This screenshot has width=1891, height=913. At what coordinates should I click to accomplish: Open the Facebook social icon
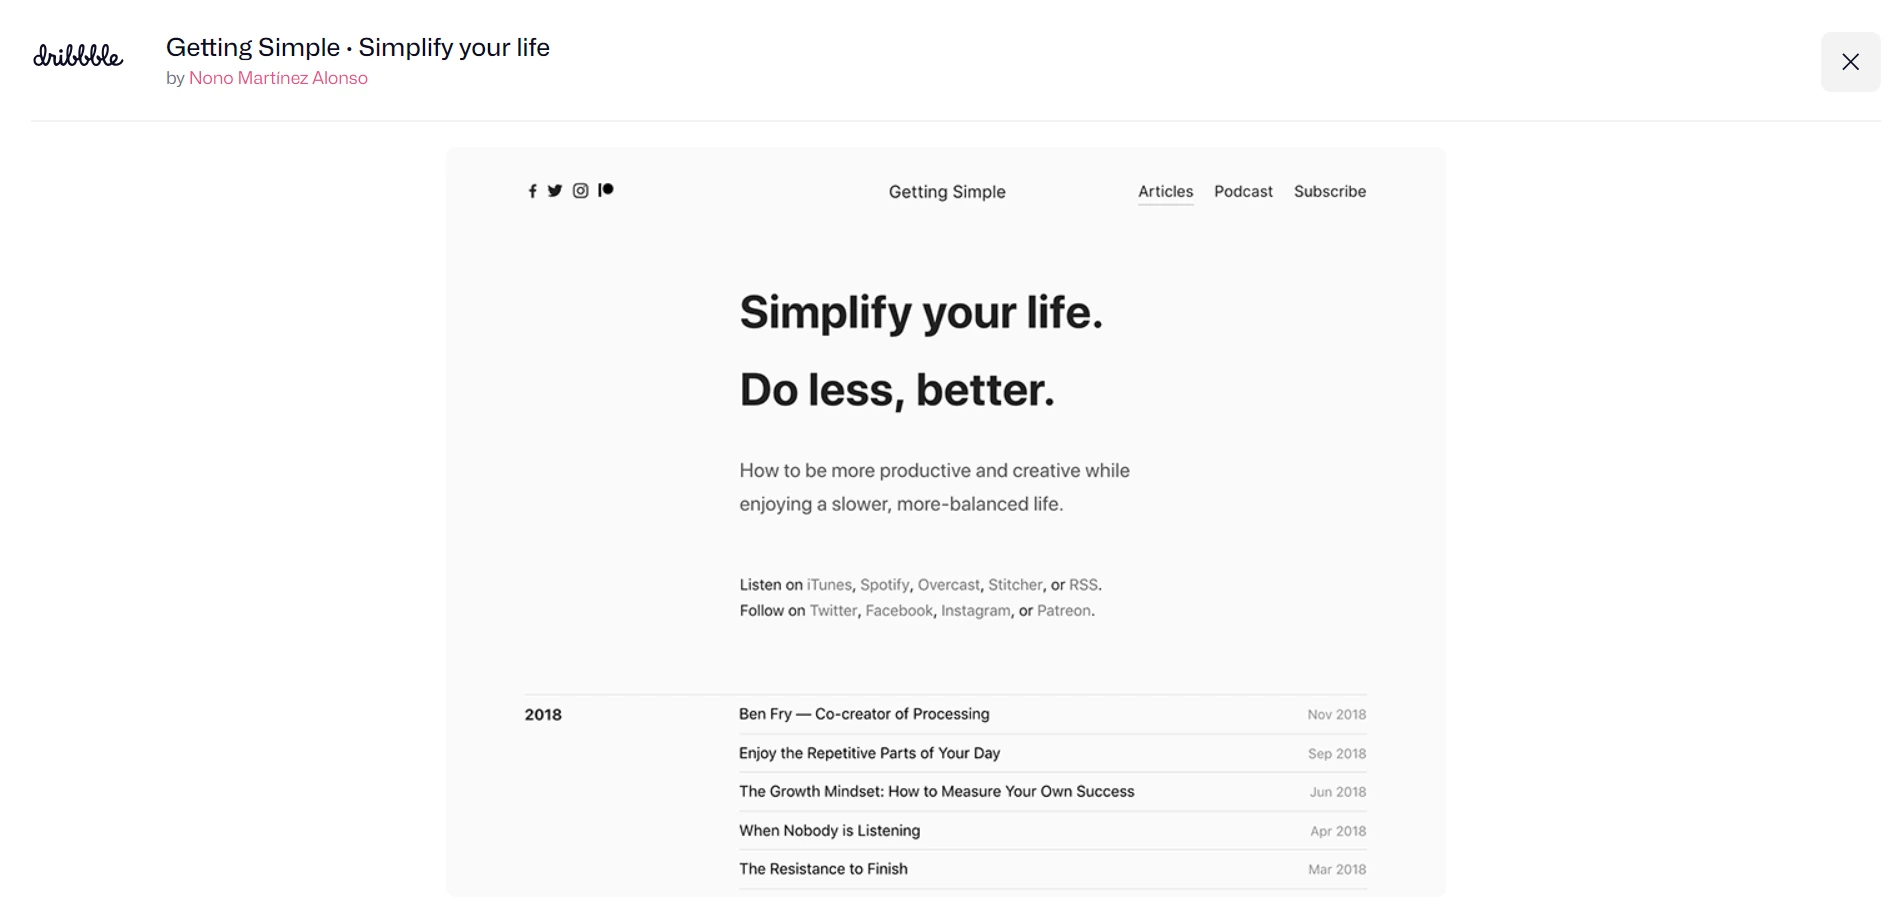(x=532, y=191)
